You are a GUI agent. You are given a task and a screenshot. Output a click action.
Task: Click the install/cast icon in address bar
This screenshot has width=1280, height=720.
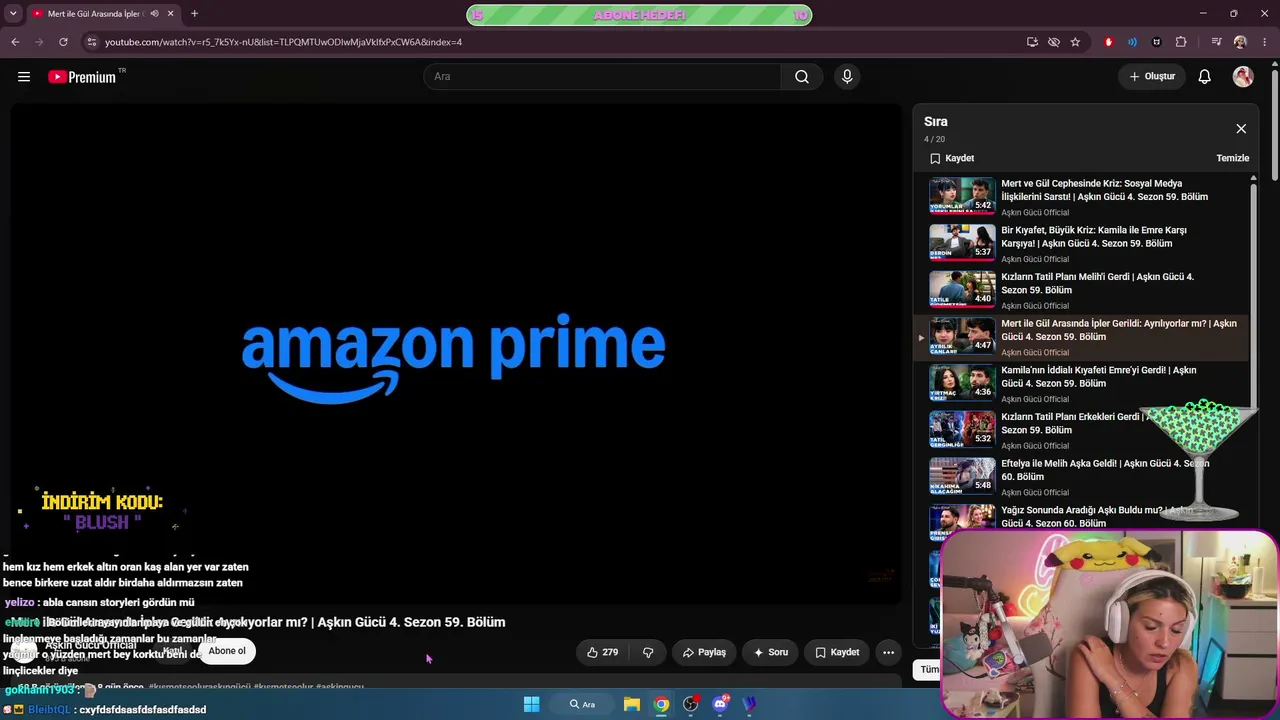click(x=1032, y=42)
